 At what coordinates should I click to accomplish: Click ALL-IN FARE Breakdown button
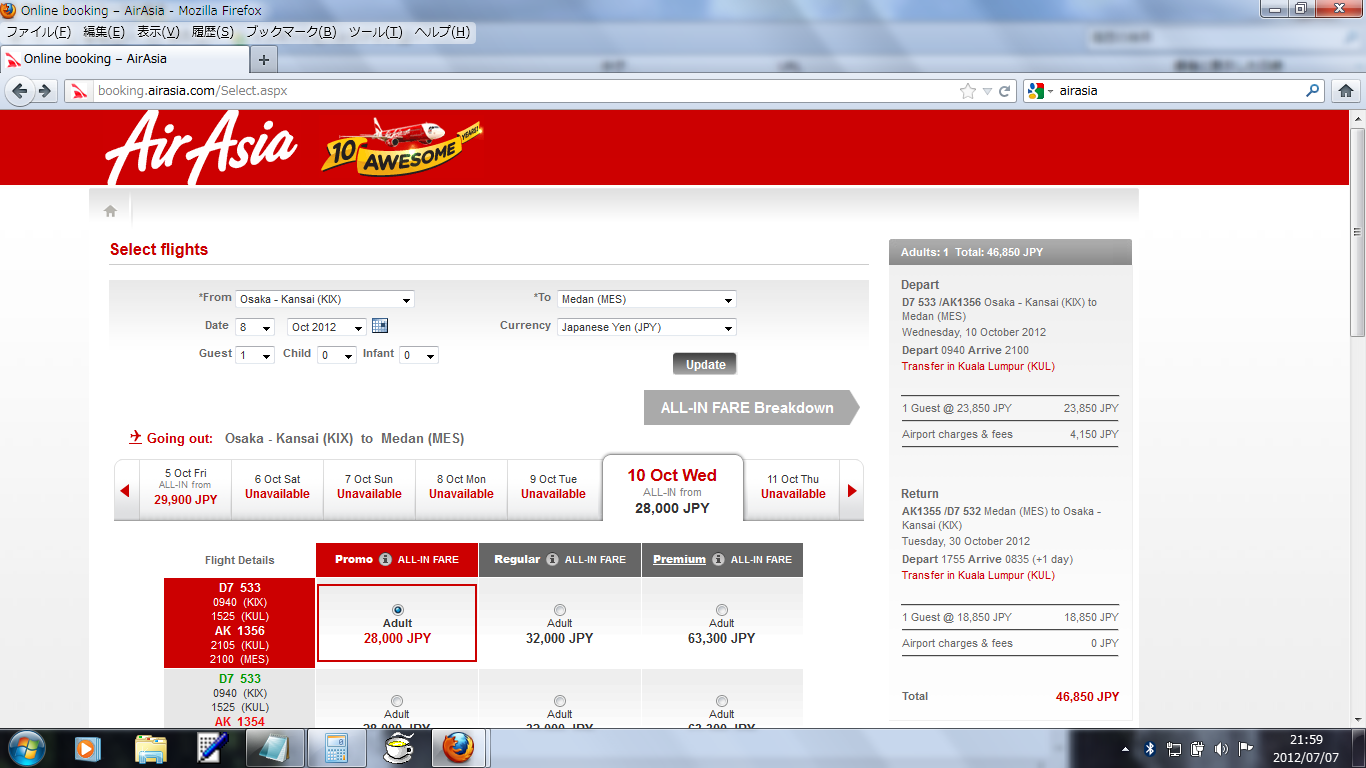[751, 408]
